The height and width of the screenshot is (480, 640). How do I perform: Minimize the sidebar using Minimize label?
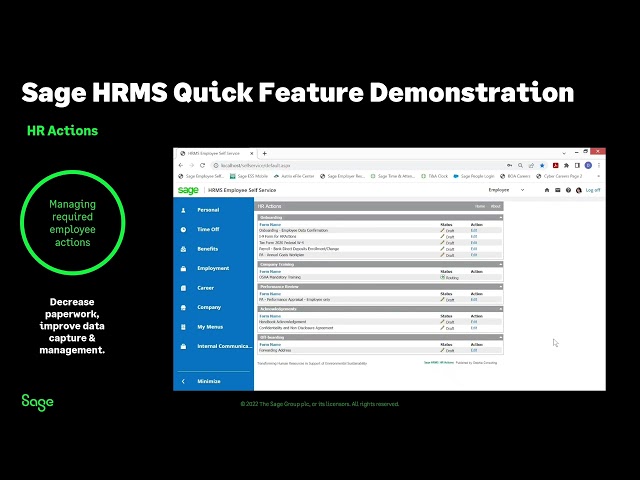pyautogui.click(x=209, y=381)
